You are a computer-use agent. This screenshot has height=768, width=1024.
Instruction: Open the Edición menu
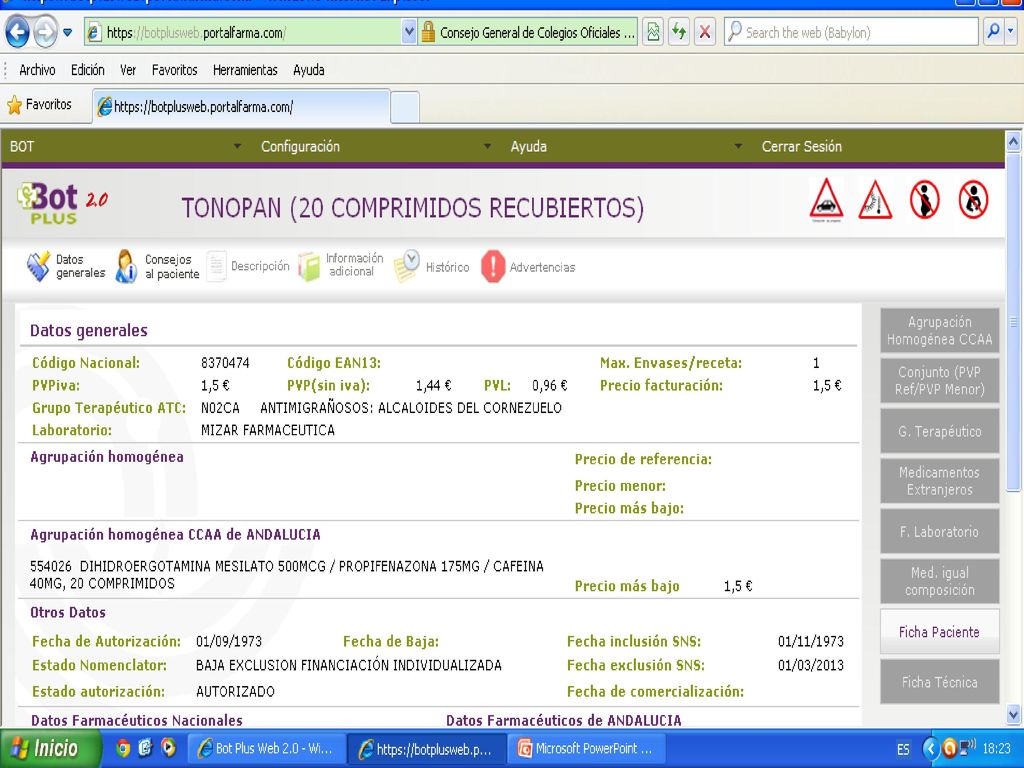[x=88, y=70]
